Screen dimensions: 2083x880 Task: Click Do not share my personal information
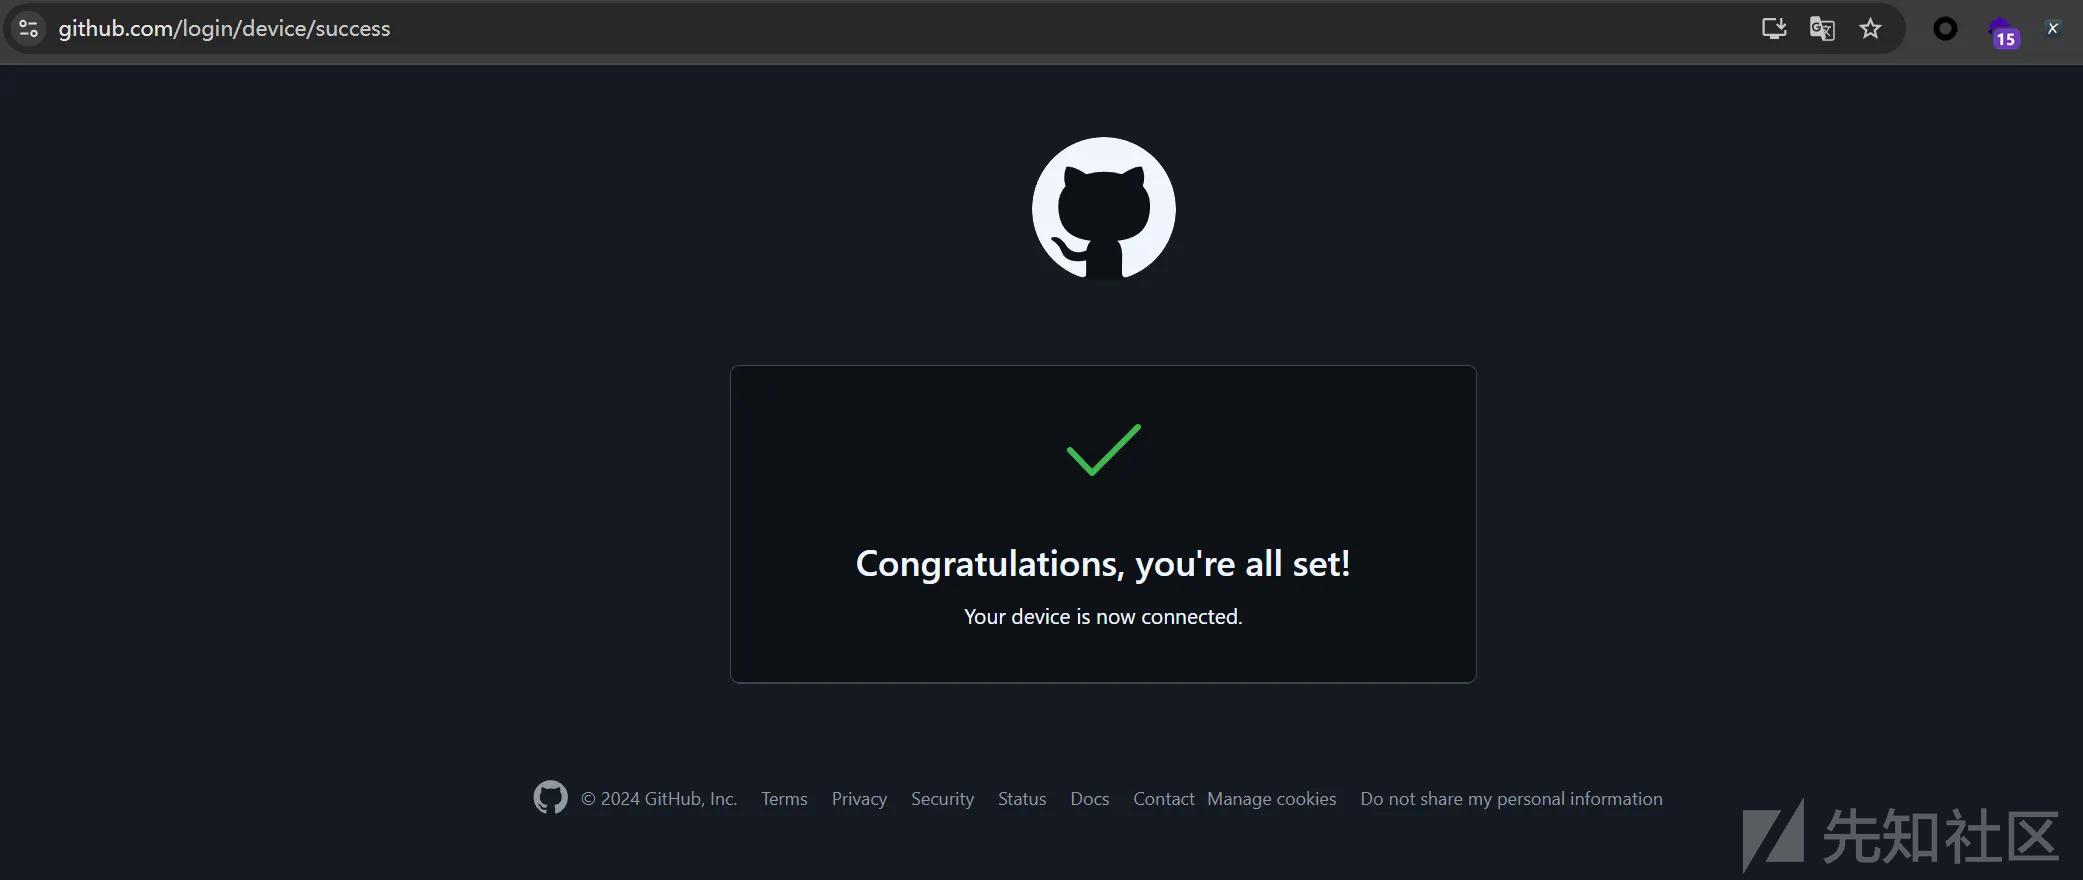(1511, 799)
